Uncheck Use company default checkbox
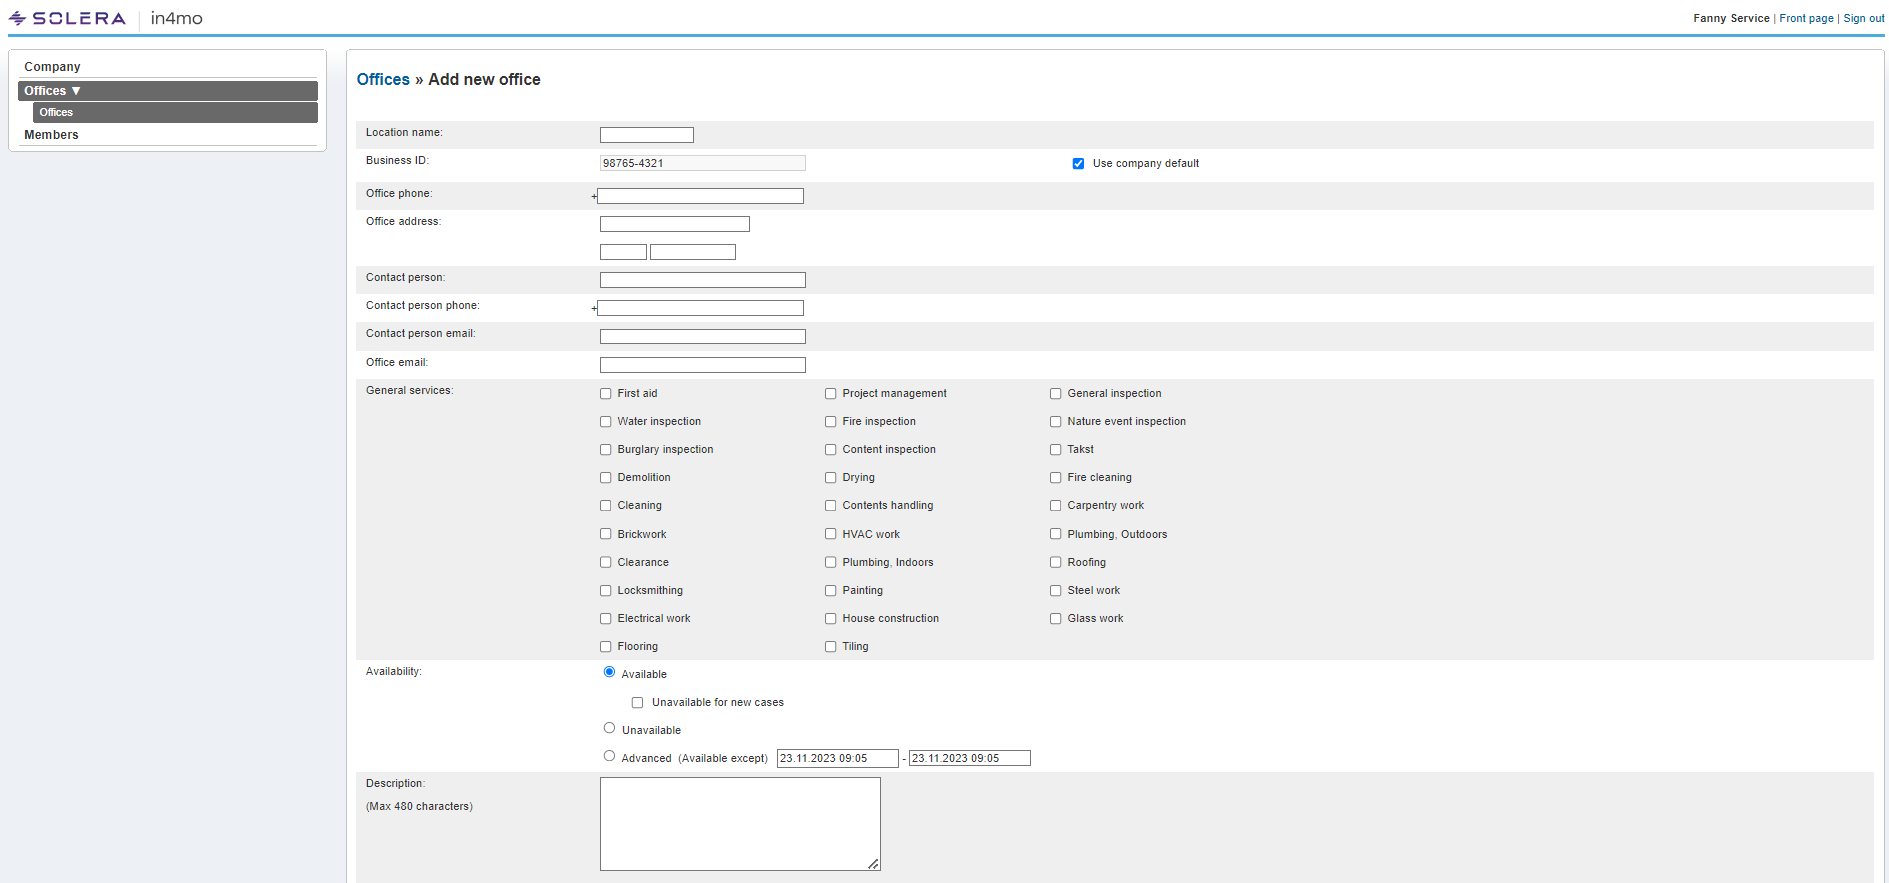The width and height of the screenshot is (1889, 883). point(1078,164)
